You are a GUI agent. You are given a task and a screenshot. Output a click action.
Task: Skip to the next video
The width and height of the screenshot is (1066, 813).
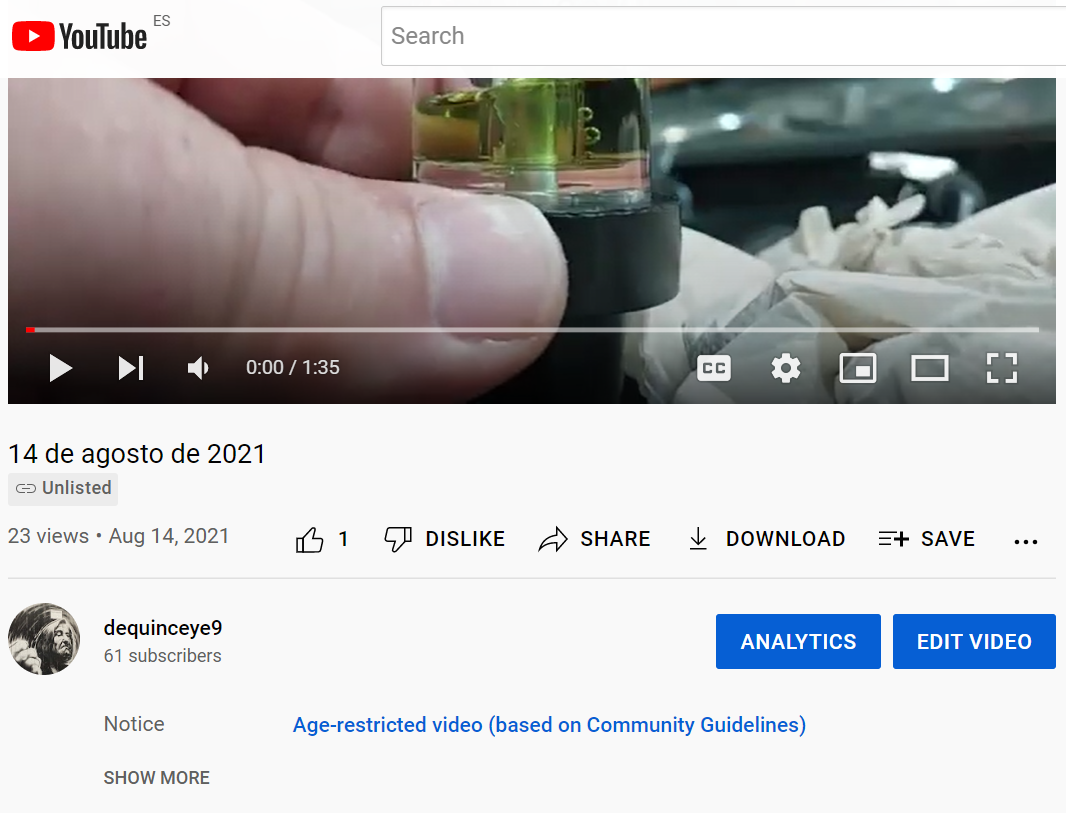click(x=131, y=368)
